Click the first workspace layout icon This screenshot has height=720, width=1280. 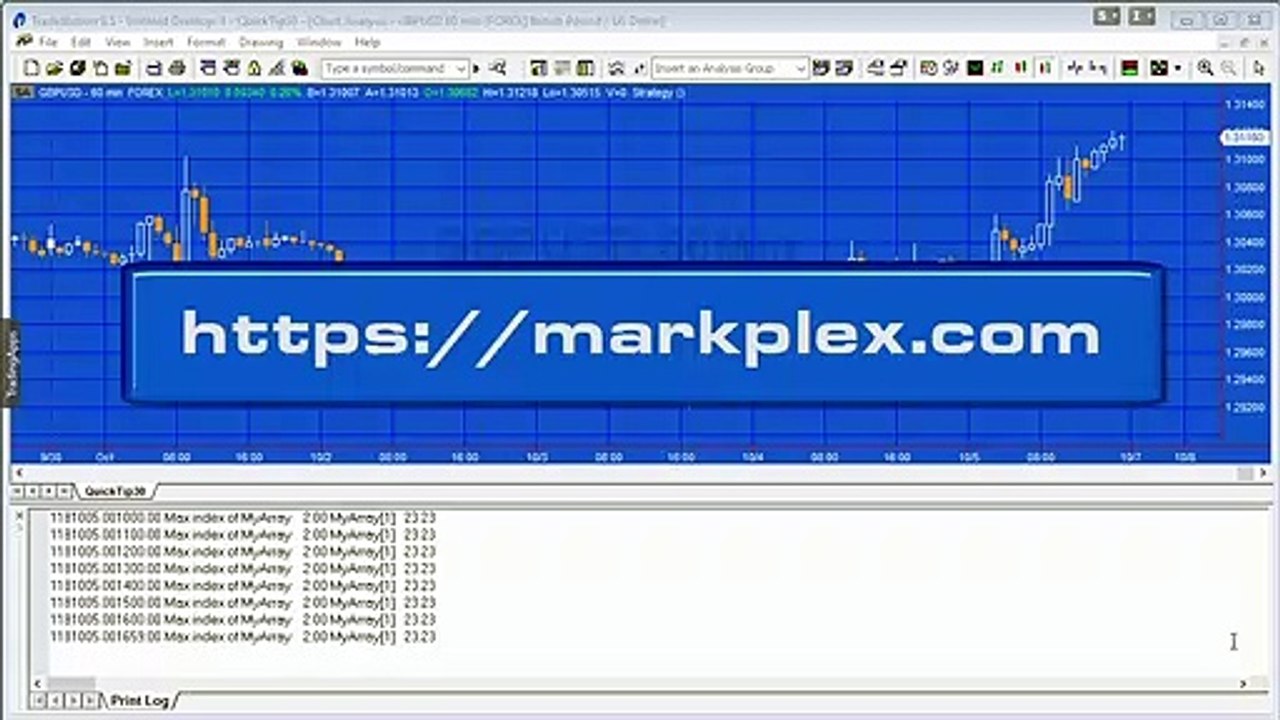pos(538,68)
